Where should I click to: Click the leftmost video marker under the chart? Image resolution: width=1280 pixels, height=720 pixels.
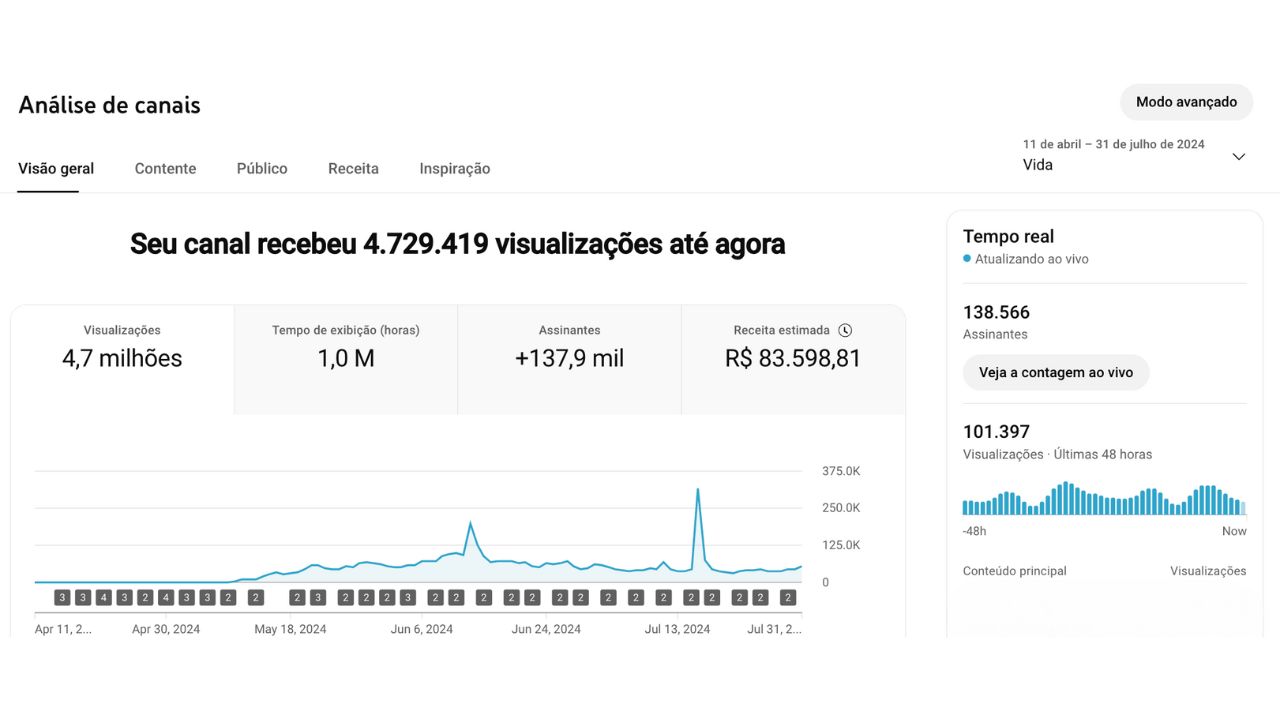click(62, 598)
